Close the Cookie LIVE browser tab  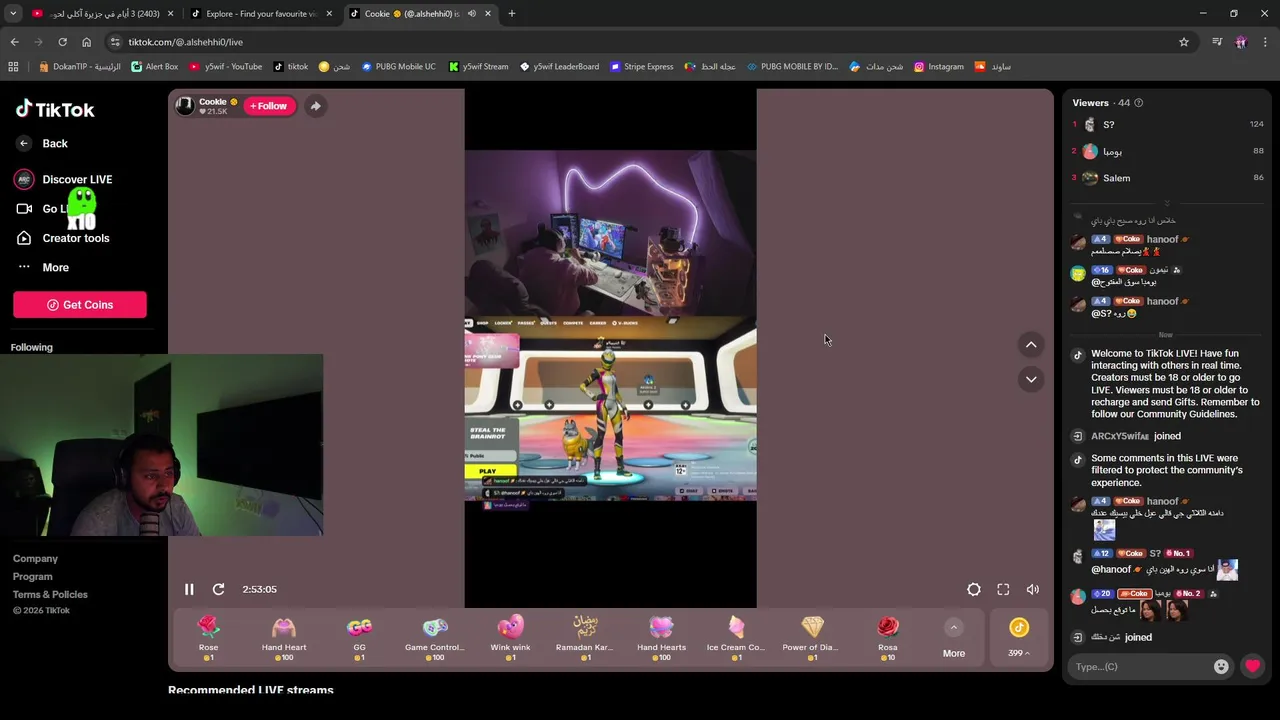click(488, 14)
